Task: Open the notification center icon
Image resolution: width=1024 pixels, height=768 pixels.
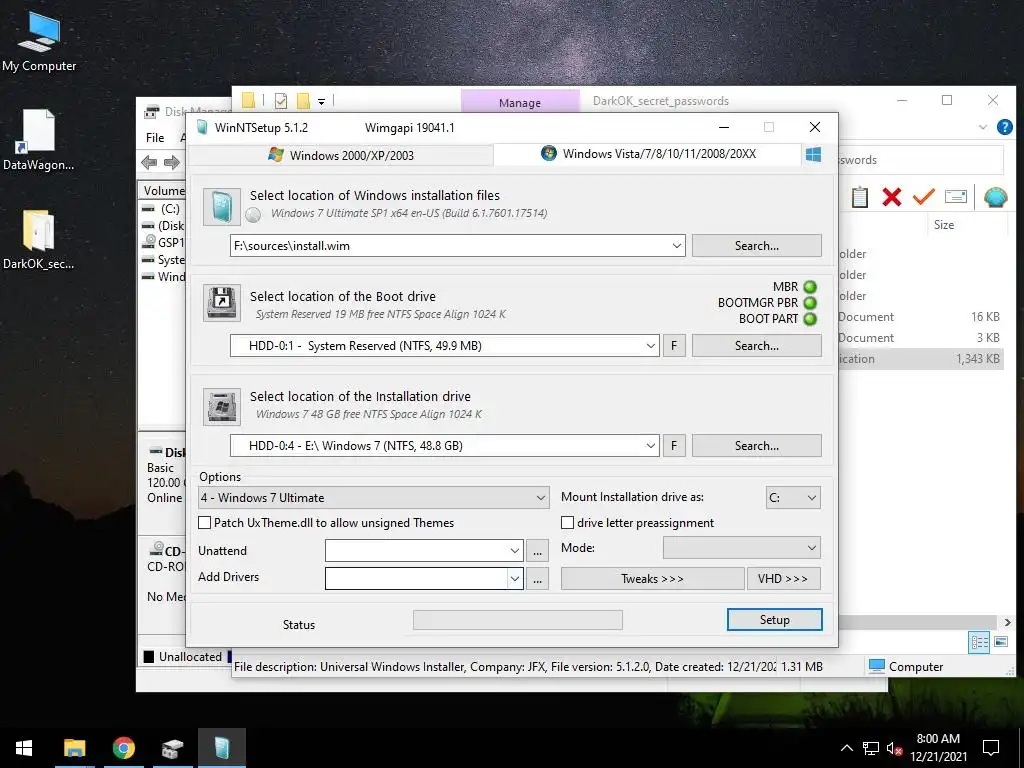Action: point(991,748)
